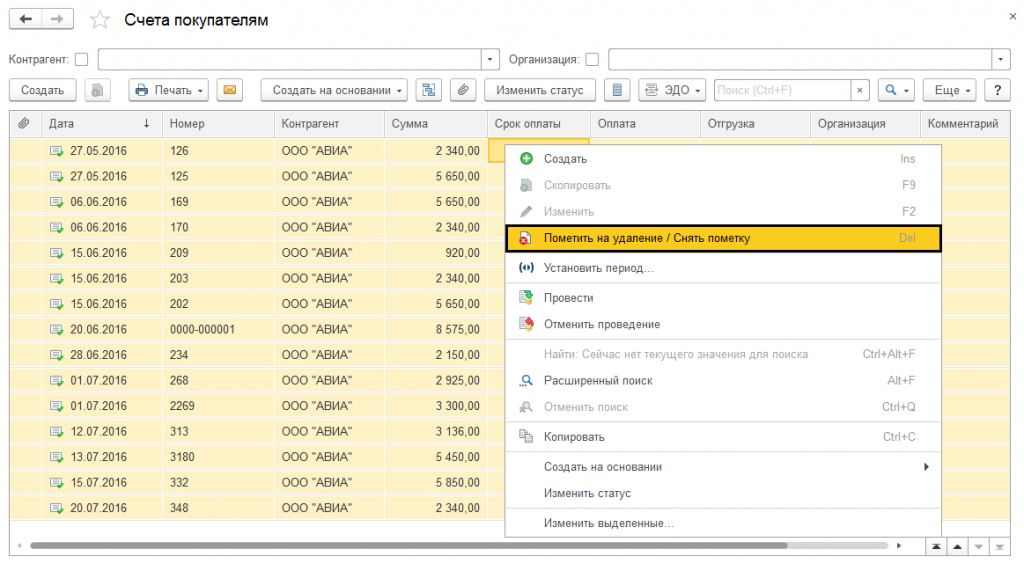The width and height of the screenshot is (1024, 564).
Task: Enable the Контрагент filter checkbox
Action: (82, 59)
